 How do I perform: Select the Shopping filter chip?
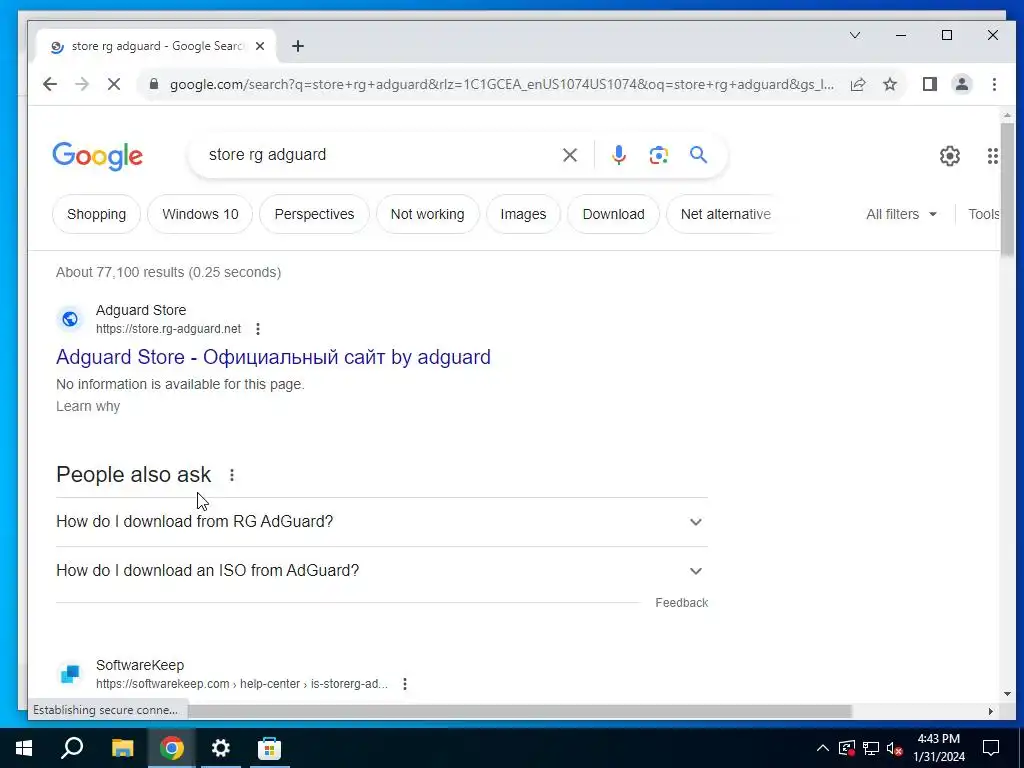click(x=97, y=214)
